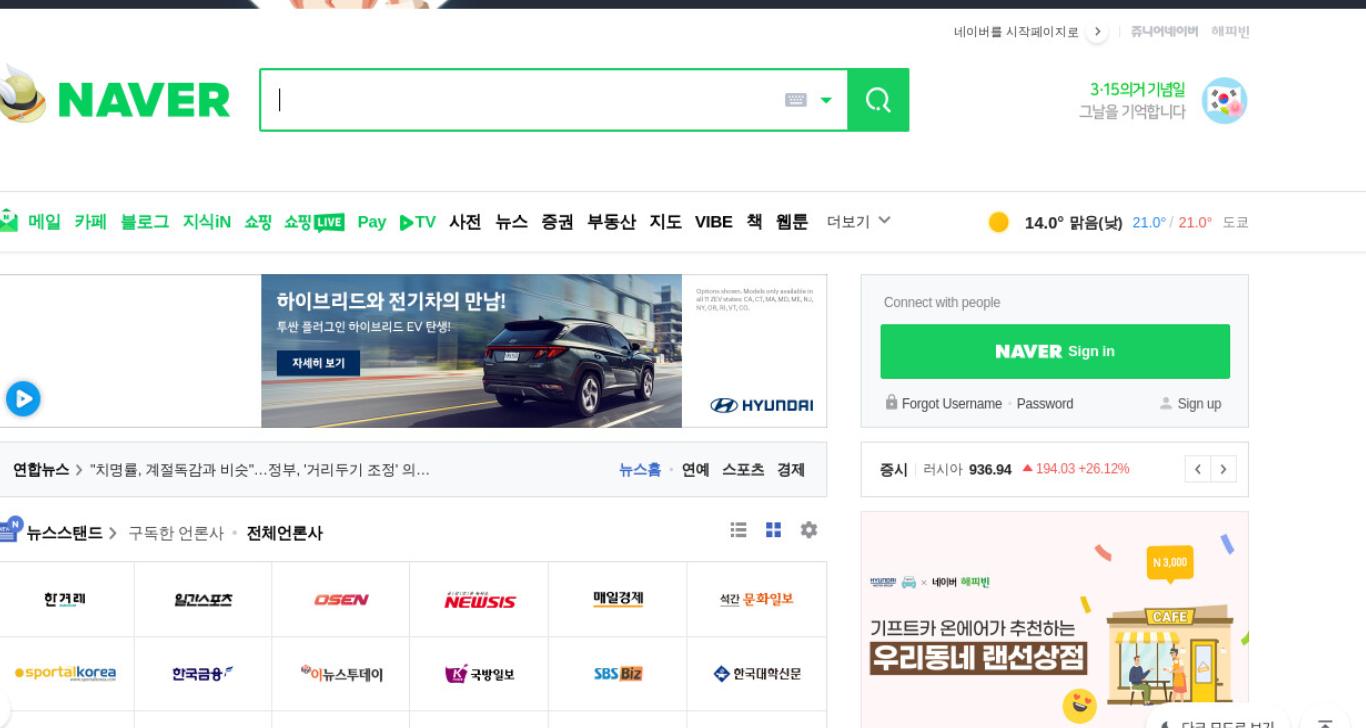The width and height of the screenshot is (1366, 728).
Task: Click the Sign up link
Action: pos(1199,404)
